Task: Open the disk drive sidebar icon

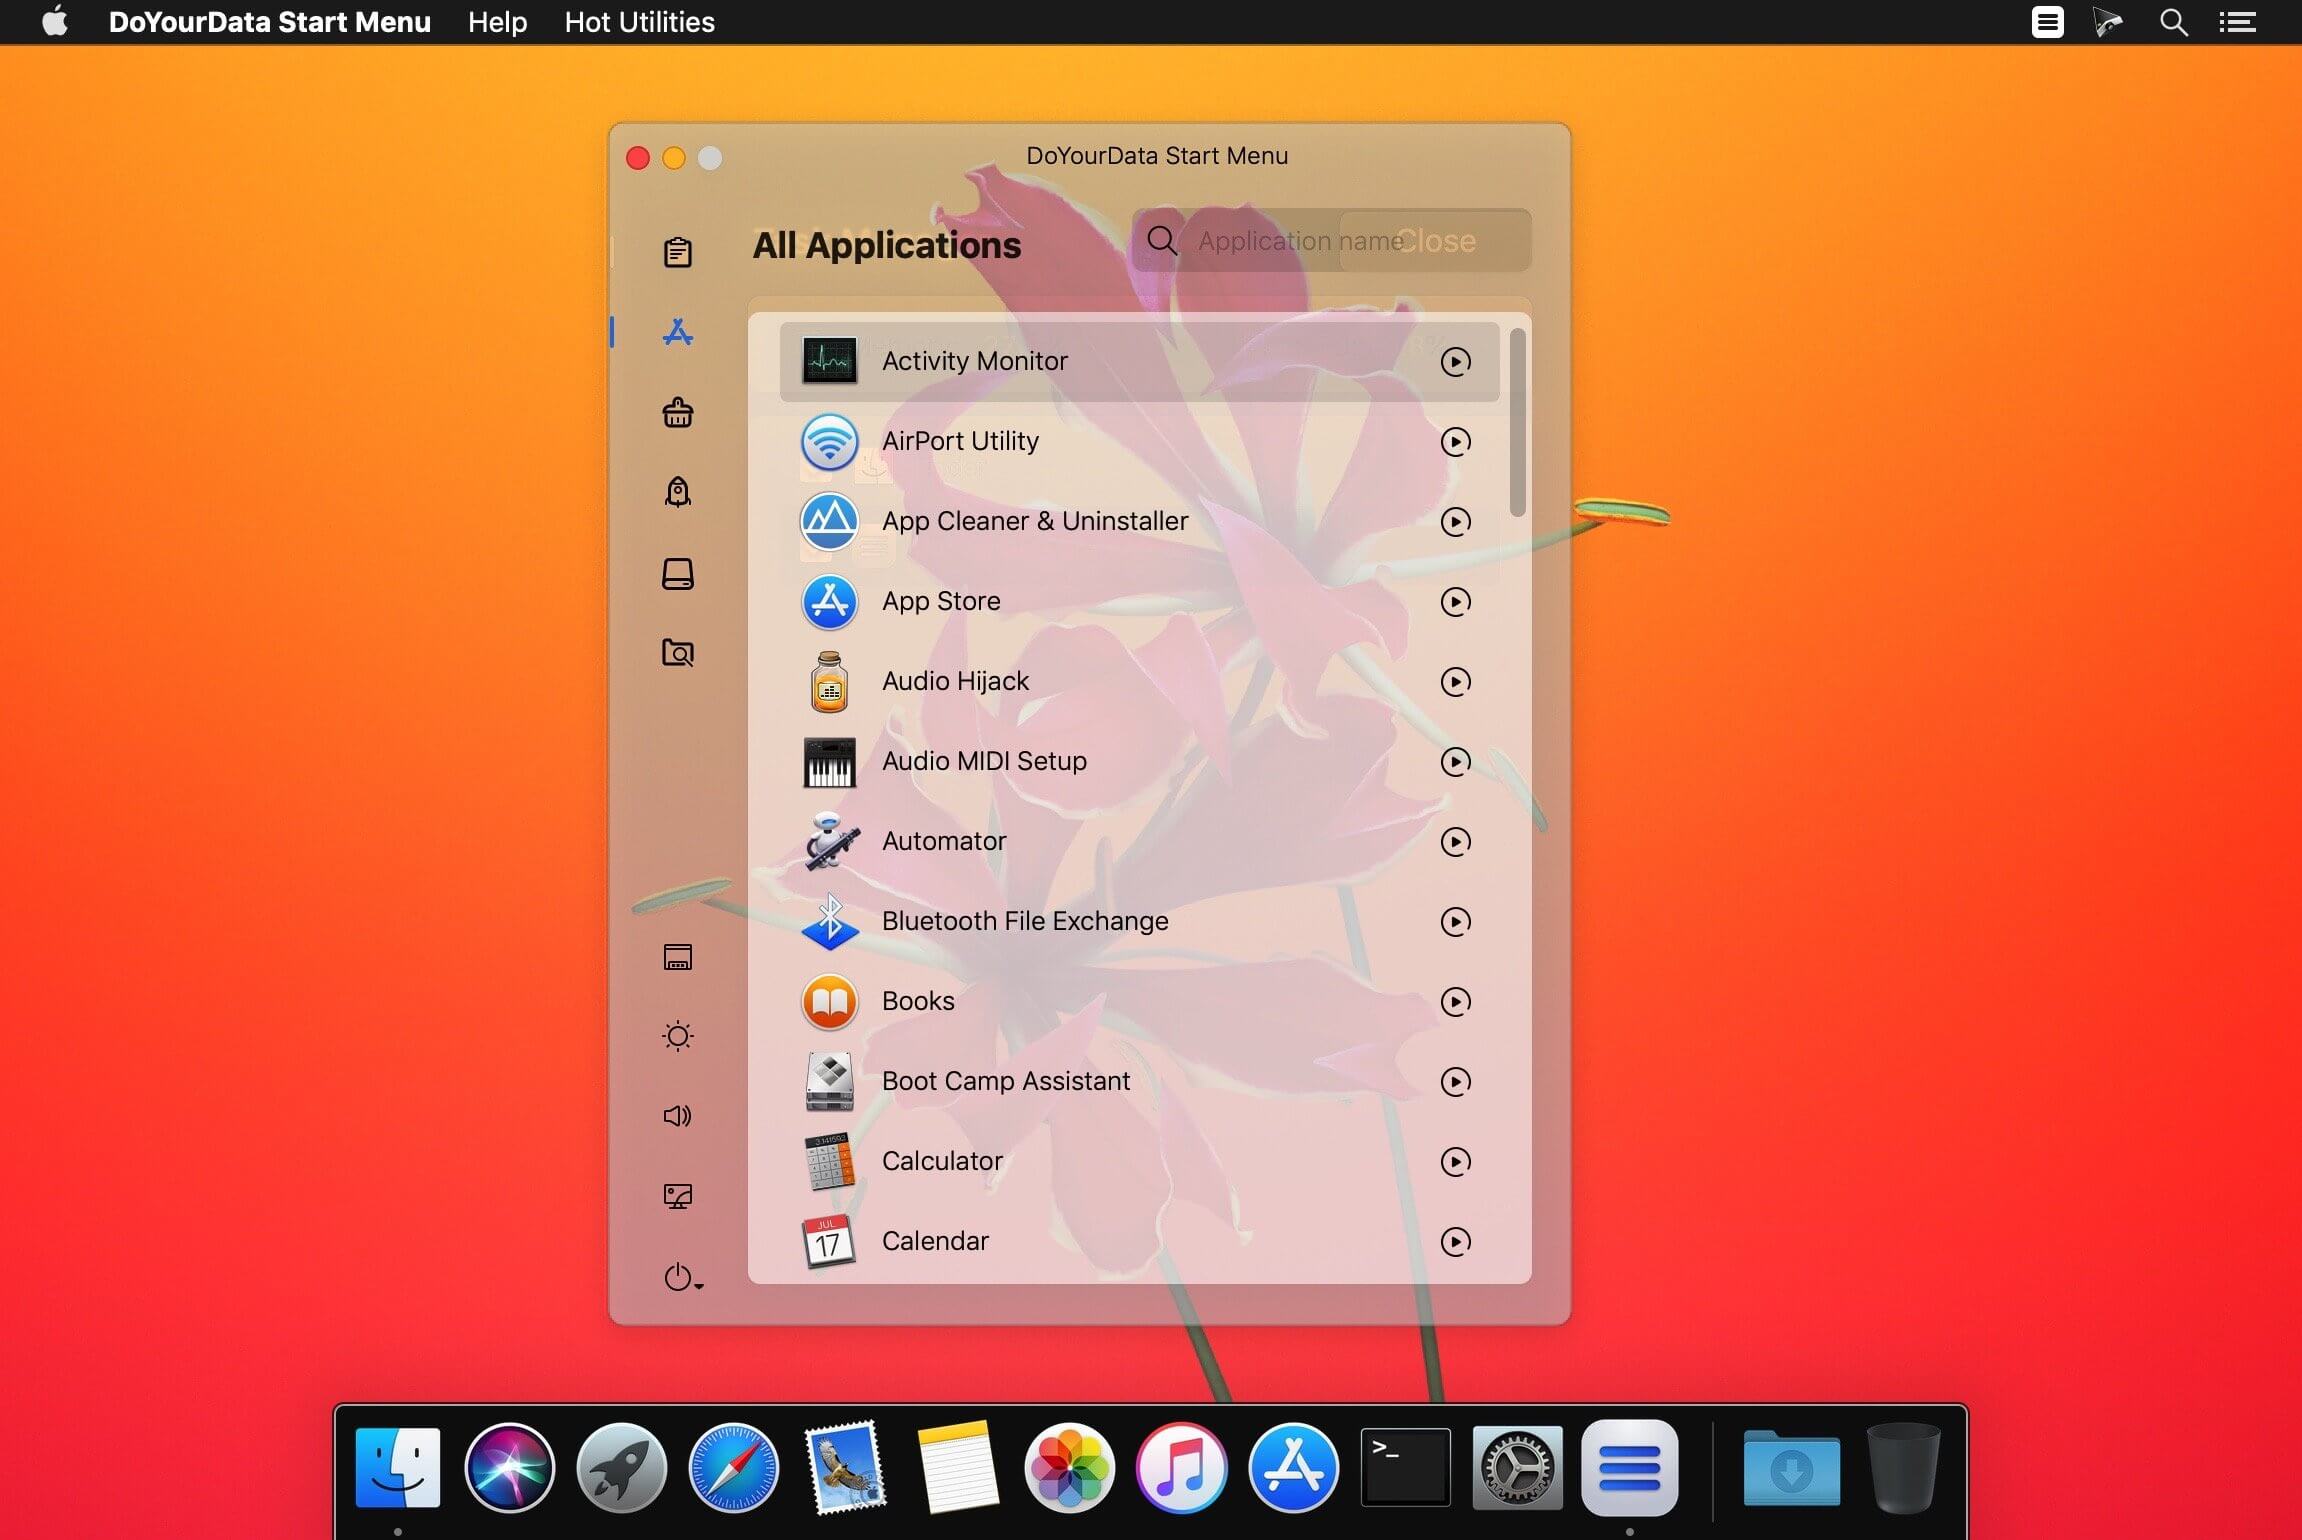Action: point(677,573)
